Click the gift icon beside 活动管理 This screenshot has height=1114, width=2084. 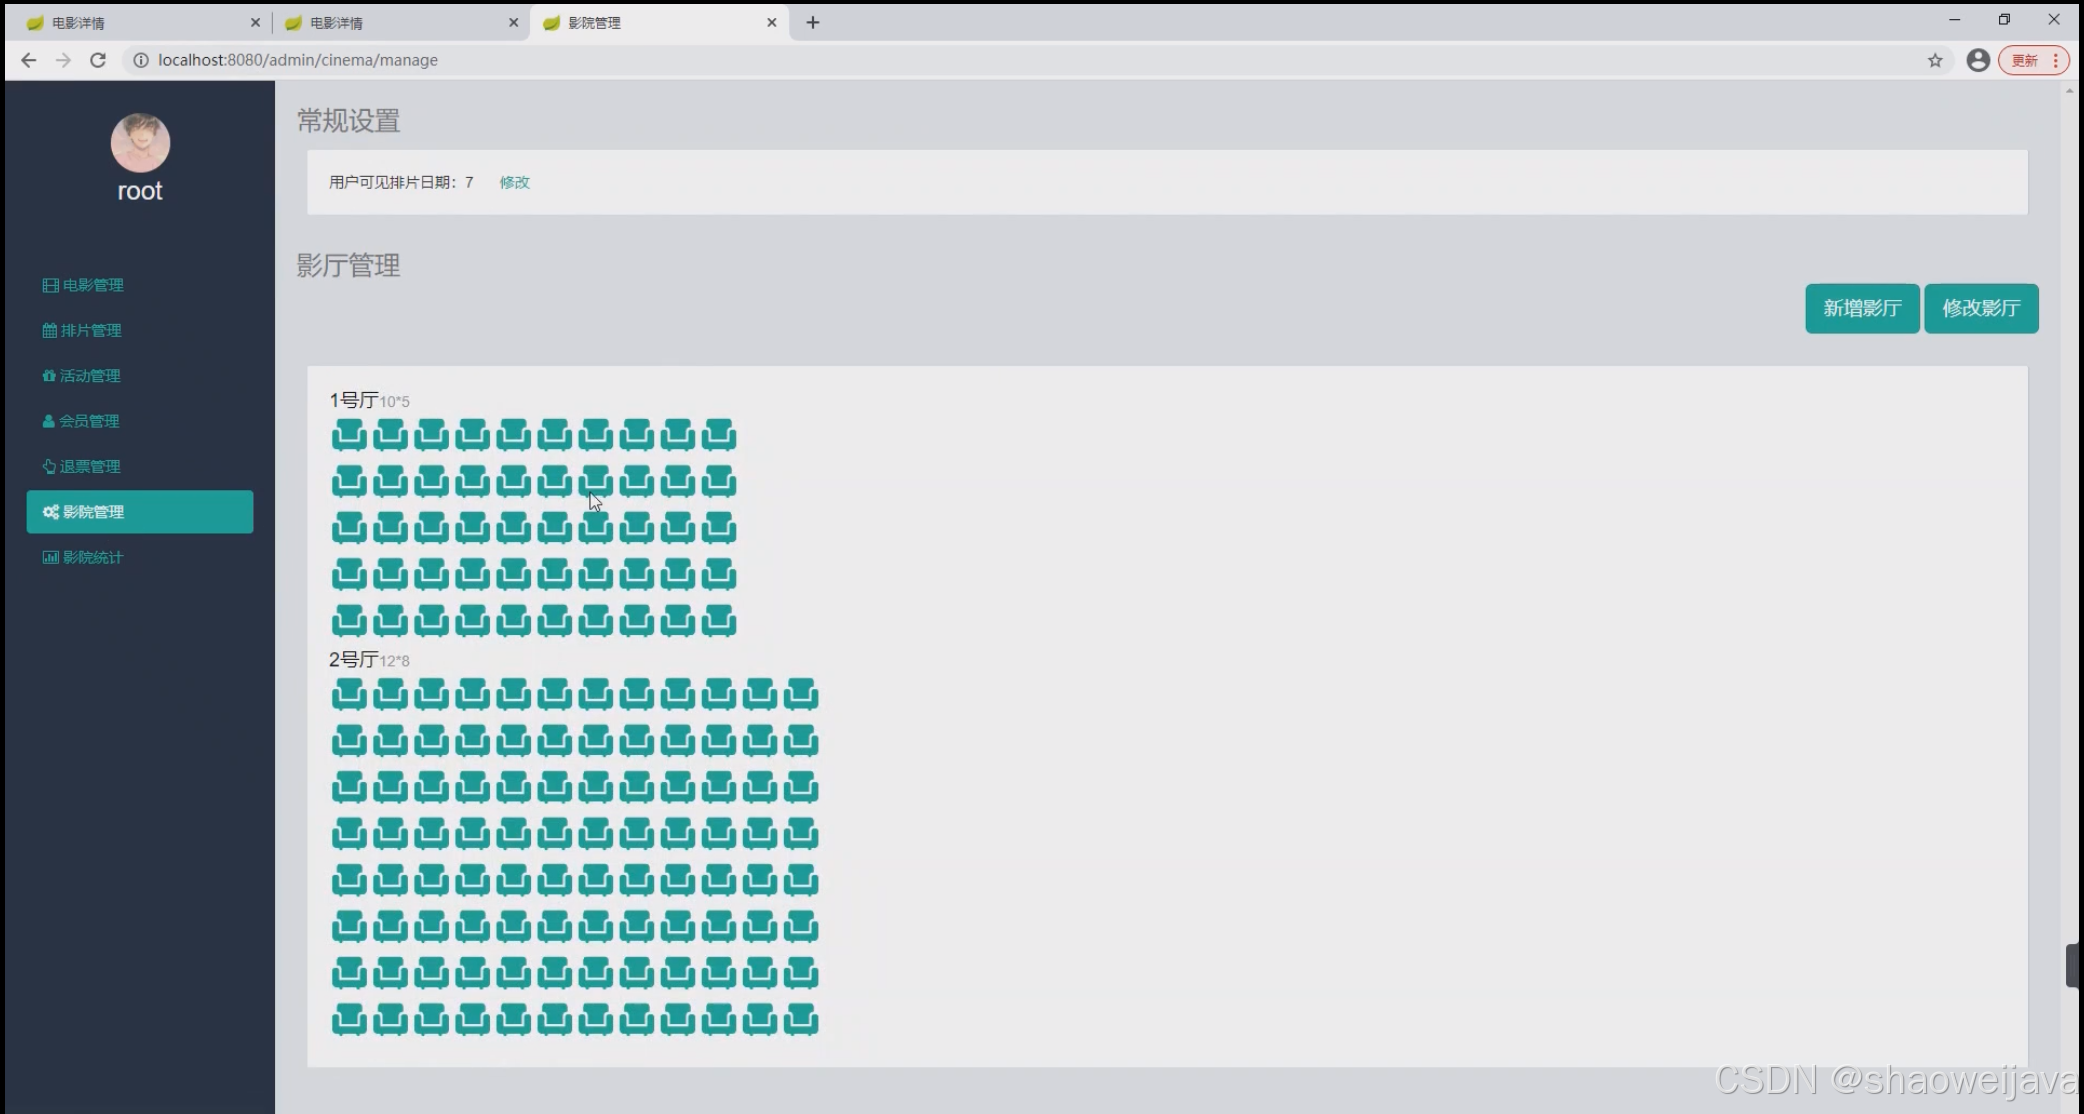pos(48,376)
